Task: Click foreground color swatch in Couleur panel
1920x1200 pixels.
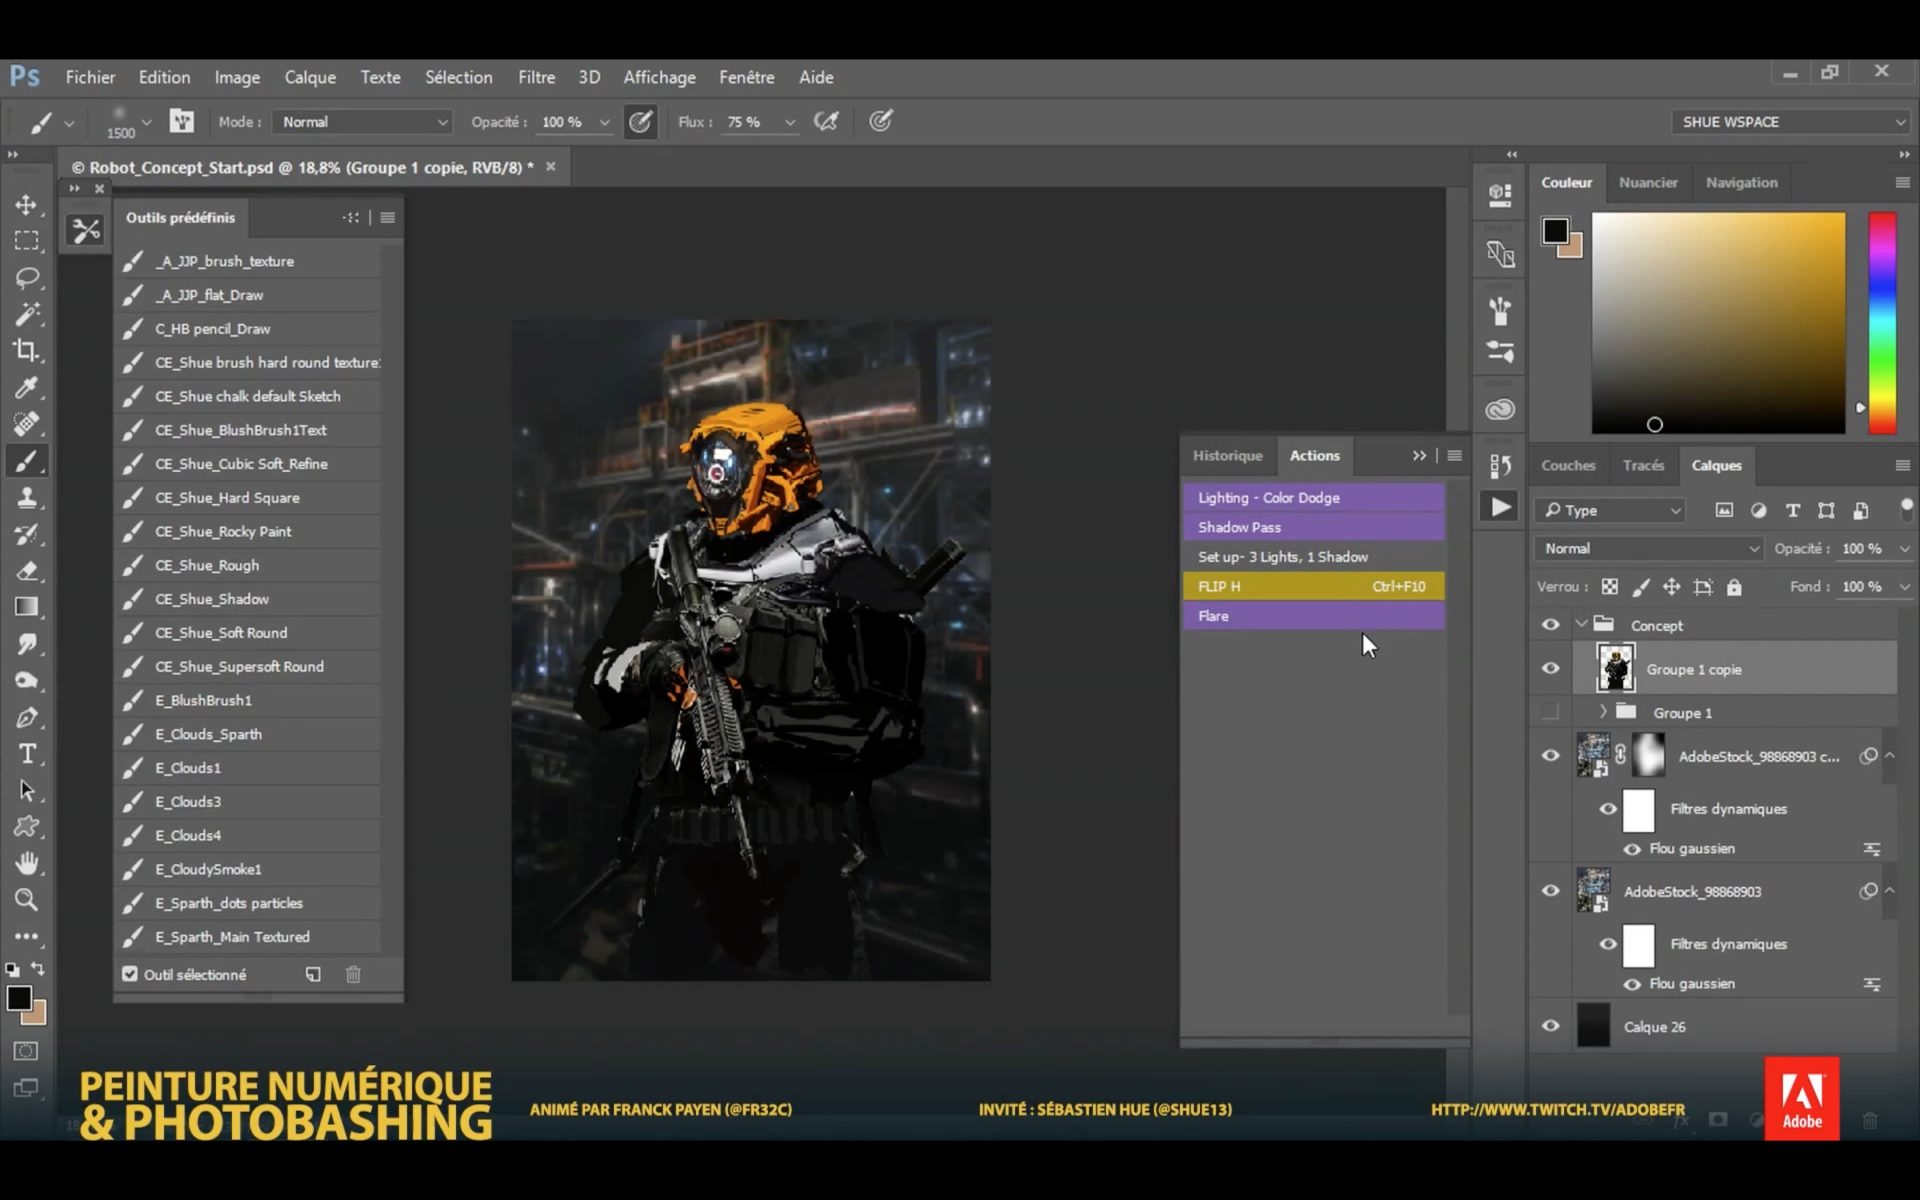Action: pyautogui.click(x=1554, y=231)
